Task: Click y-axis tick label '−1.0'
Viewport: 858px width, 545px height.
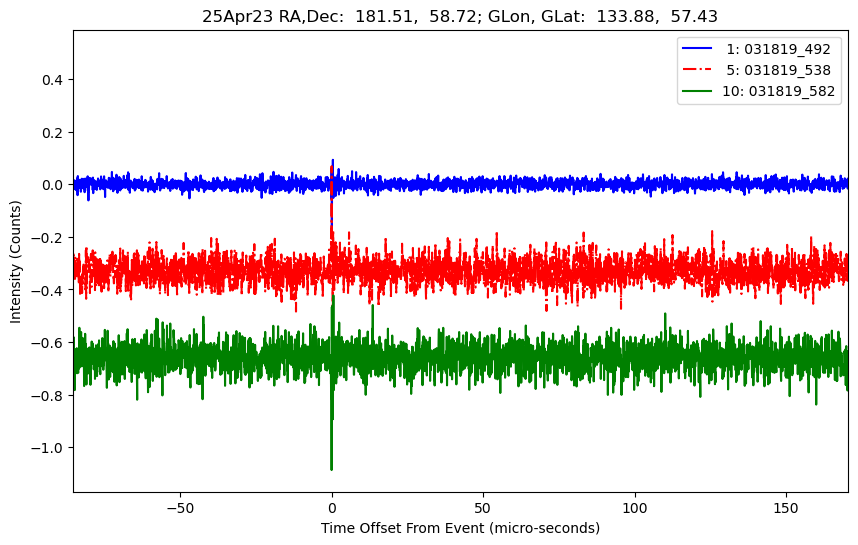Action: [48, 448]
